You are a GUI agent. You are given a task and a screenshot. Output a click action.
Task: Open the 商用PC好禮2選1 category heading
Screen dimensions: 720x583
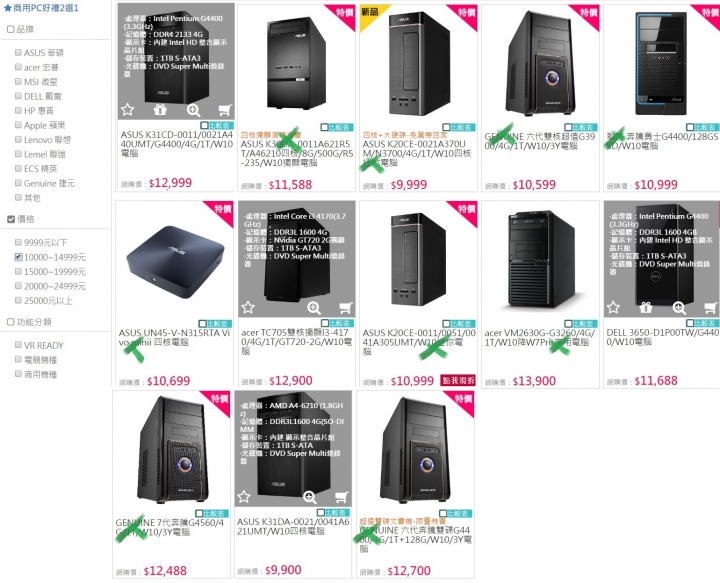[41, 8]
